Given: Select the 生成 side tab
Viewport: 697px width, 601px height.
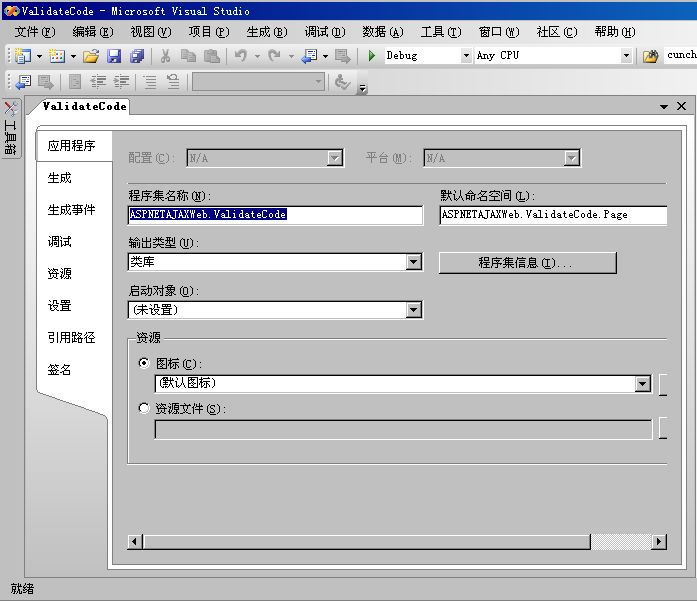Looking at the screenshot, I should point(60,178).
